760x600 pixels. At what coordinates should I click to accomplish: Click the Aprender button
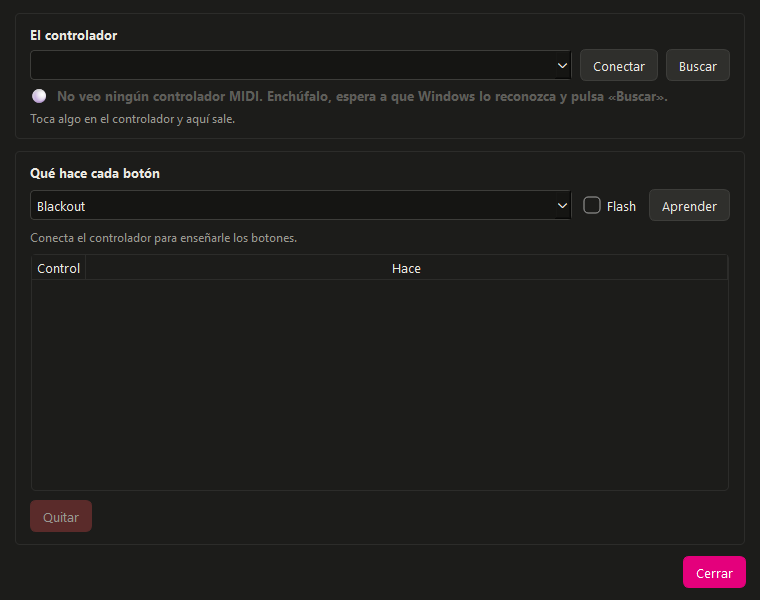pyautogui.click(x=689, y=205)
